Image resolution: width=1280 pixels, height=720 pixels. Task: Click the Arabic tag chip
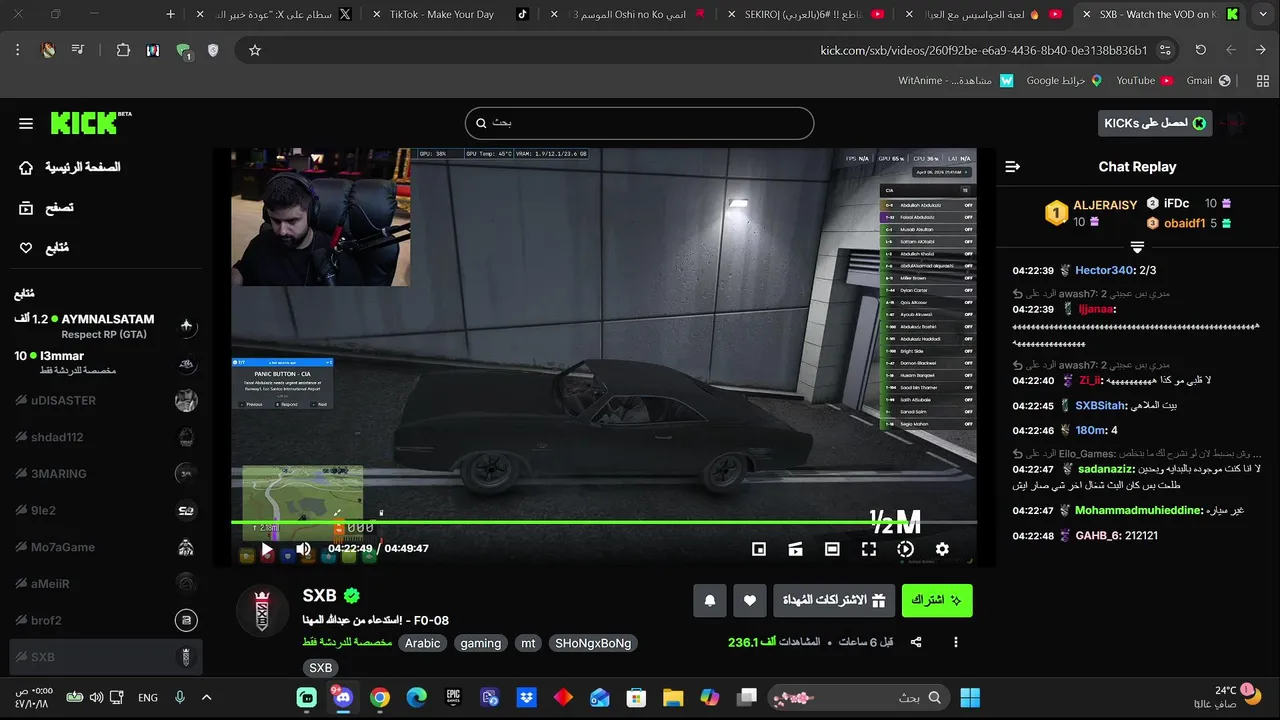[422, 643]
